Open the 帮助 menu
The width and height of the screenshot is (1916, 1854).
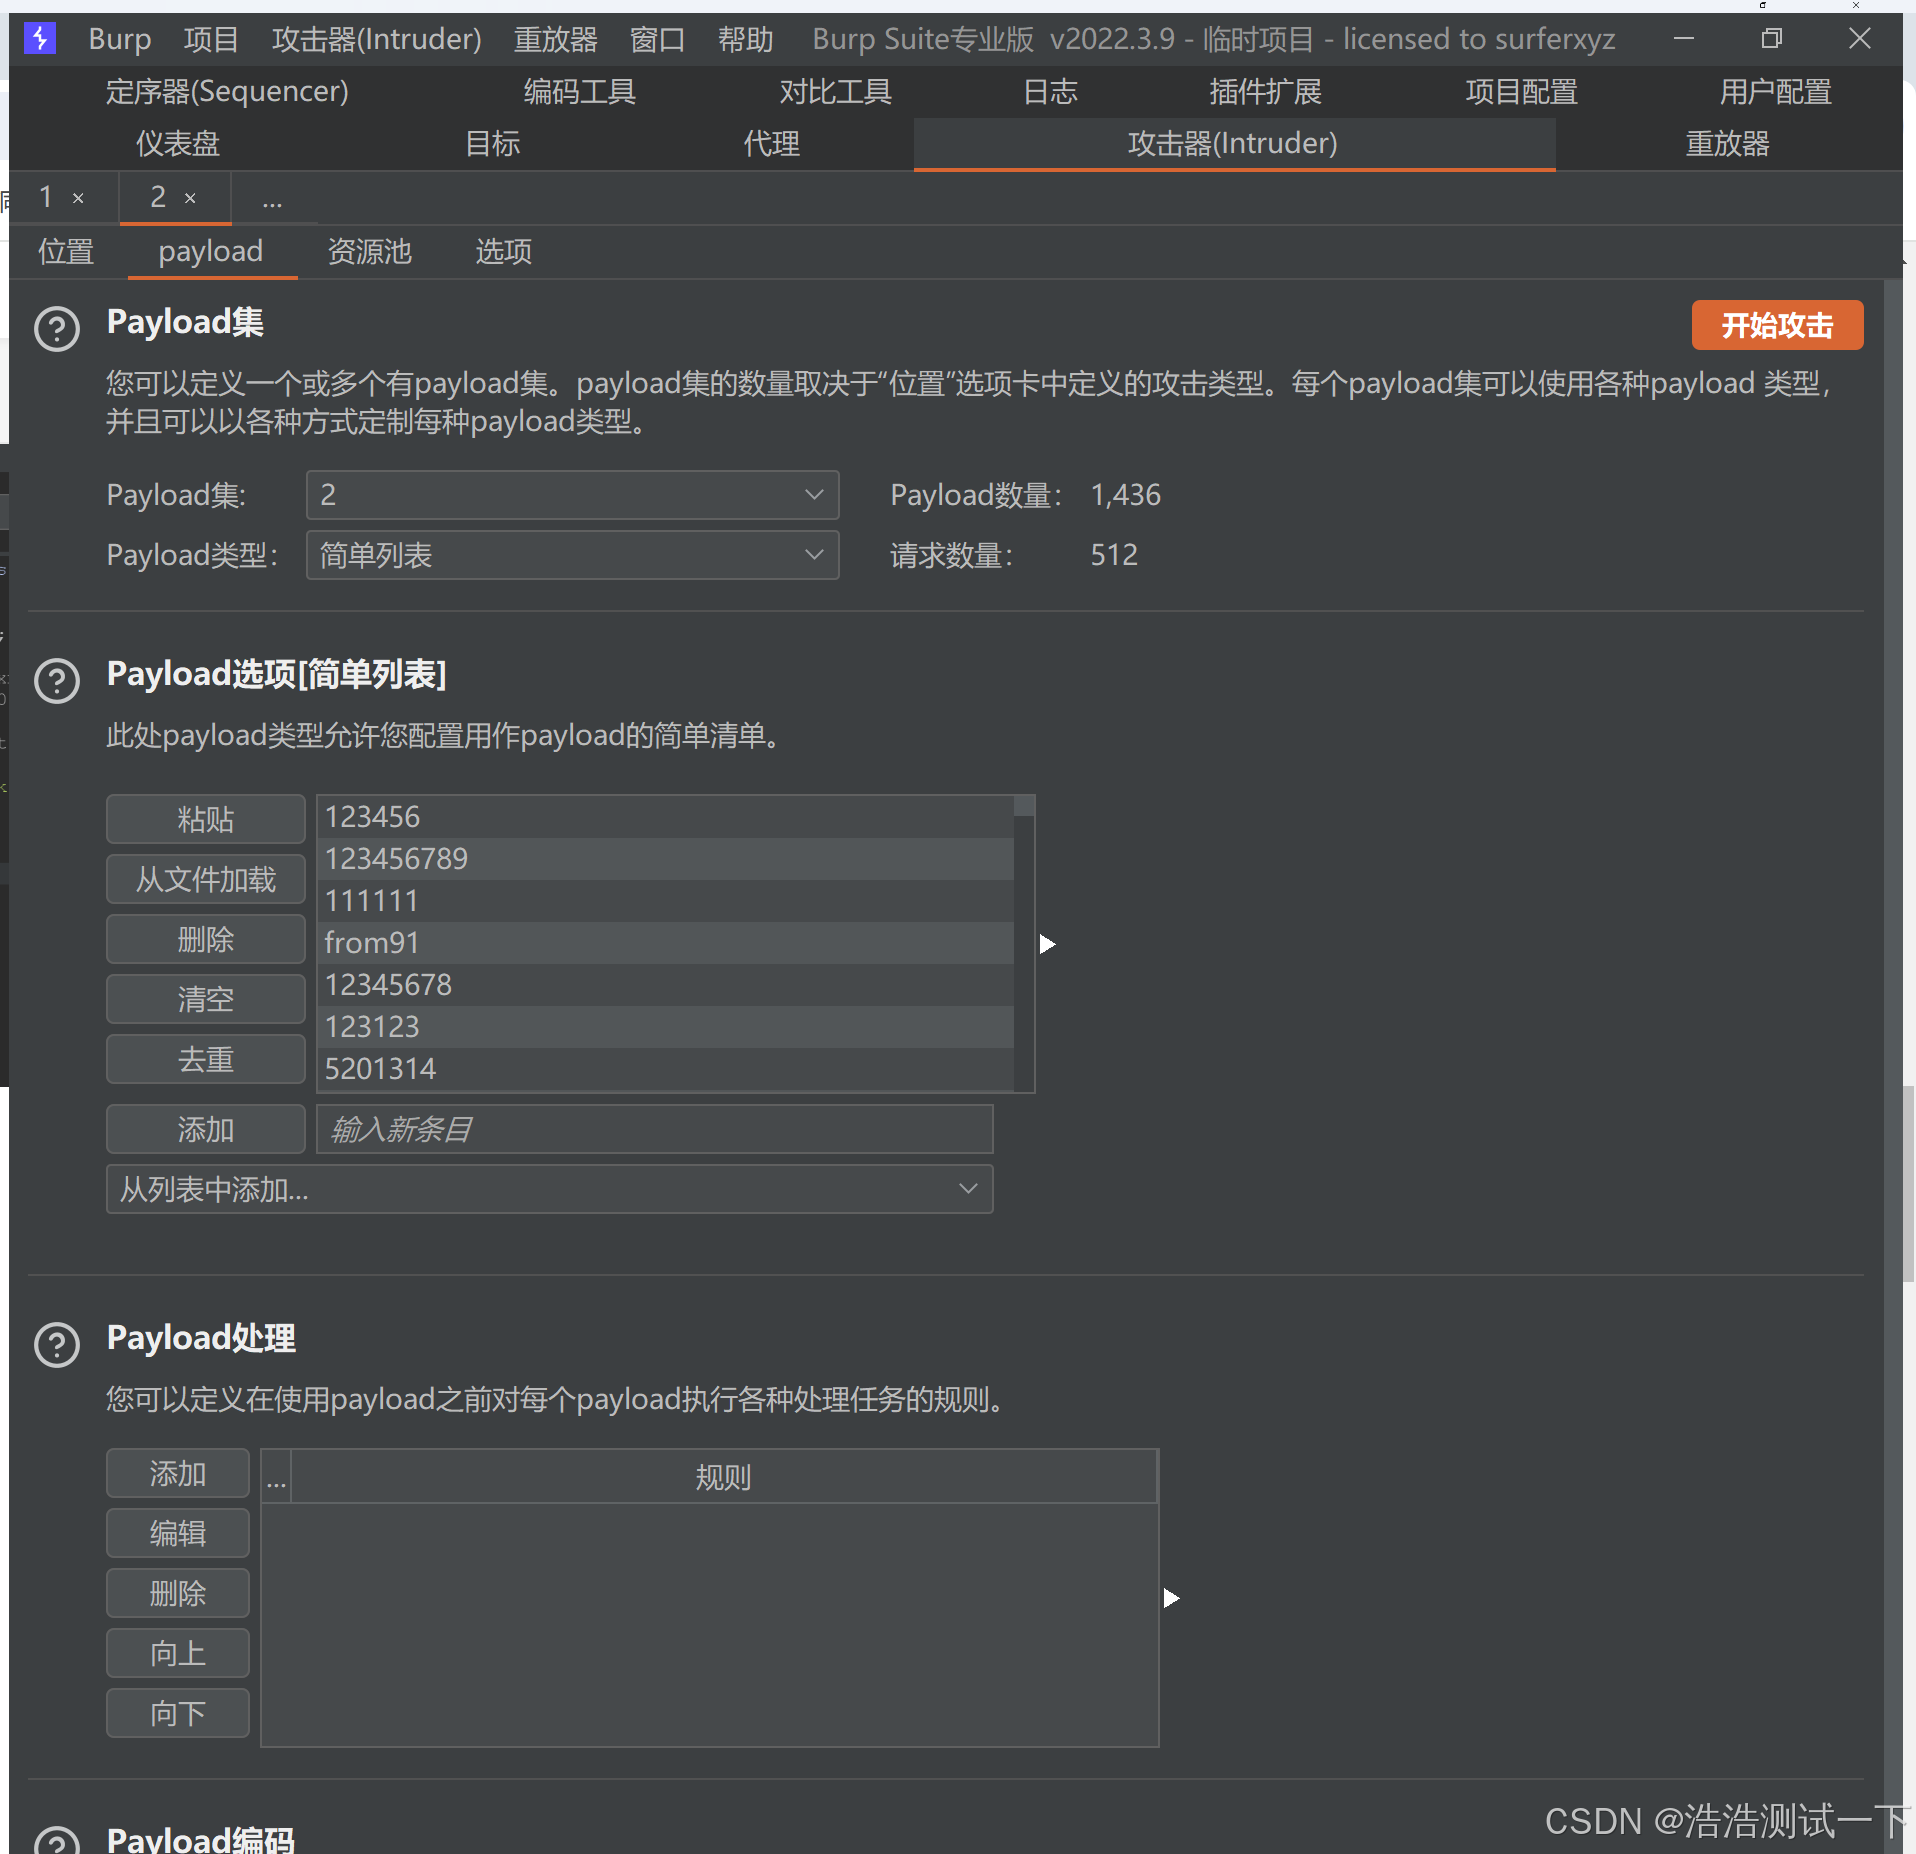tap(745, 39)
